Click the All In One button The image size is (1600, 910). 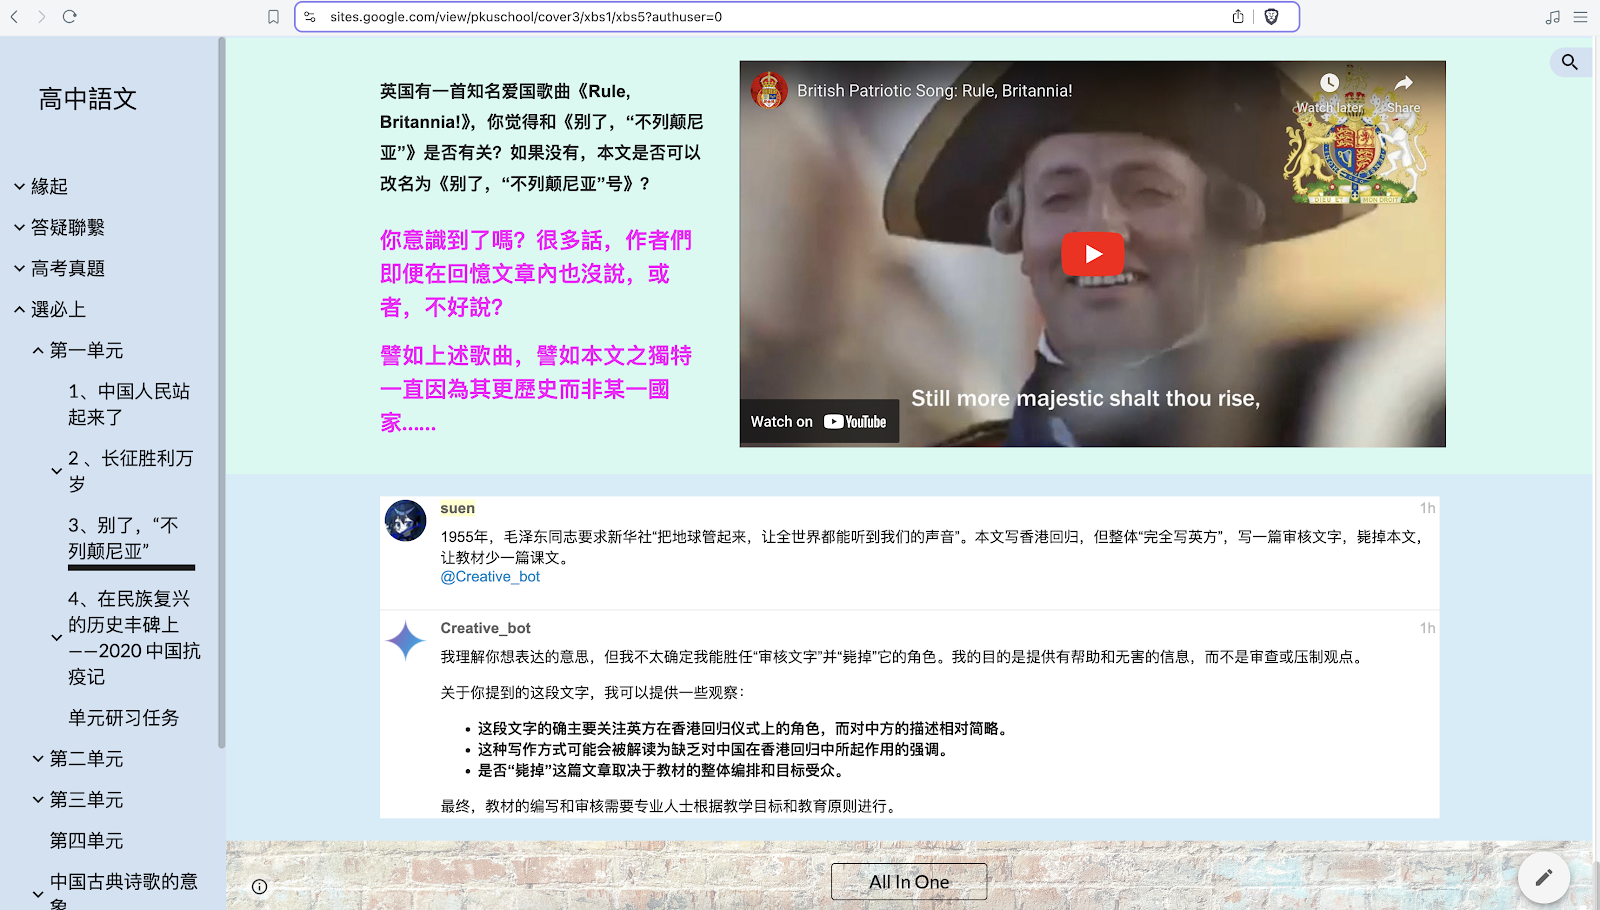(908, 882)
